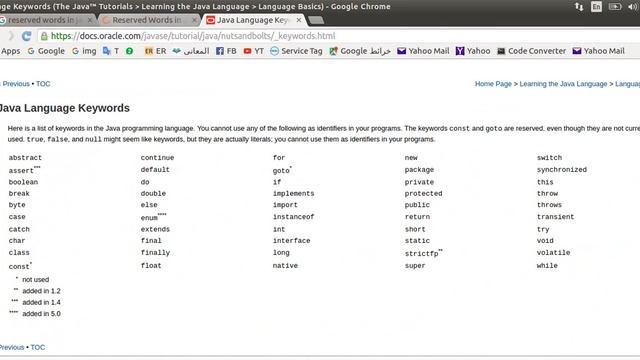This screenshot has width=640, height=360.
Task: Click the battery status icon
Action: [615, 7]
